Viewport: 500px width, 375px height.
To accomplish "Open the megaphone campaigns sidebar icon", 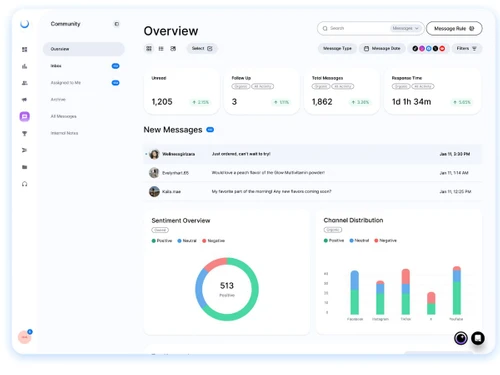I will pos(24,100).
